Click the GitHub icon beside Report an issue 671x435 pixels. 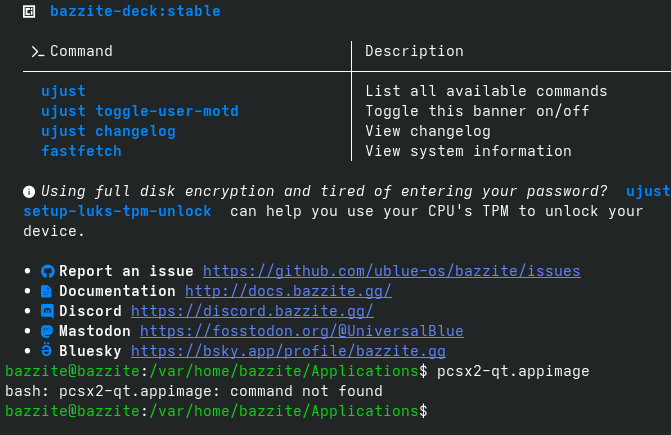click(x=46, y=271)
